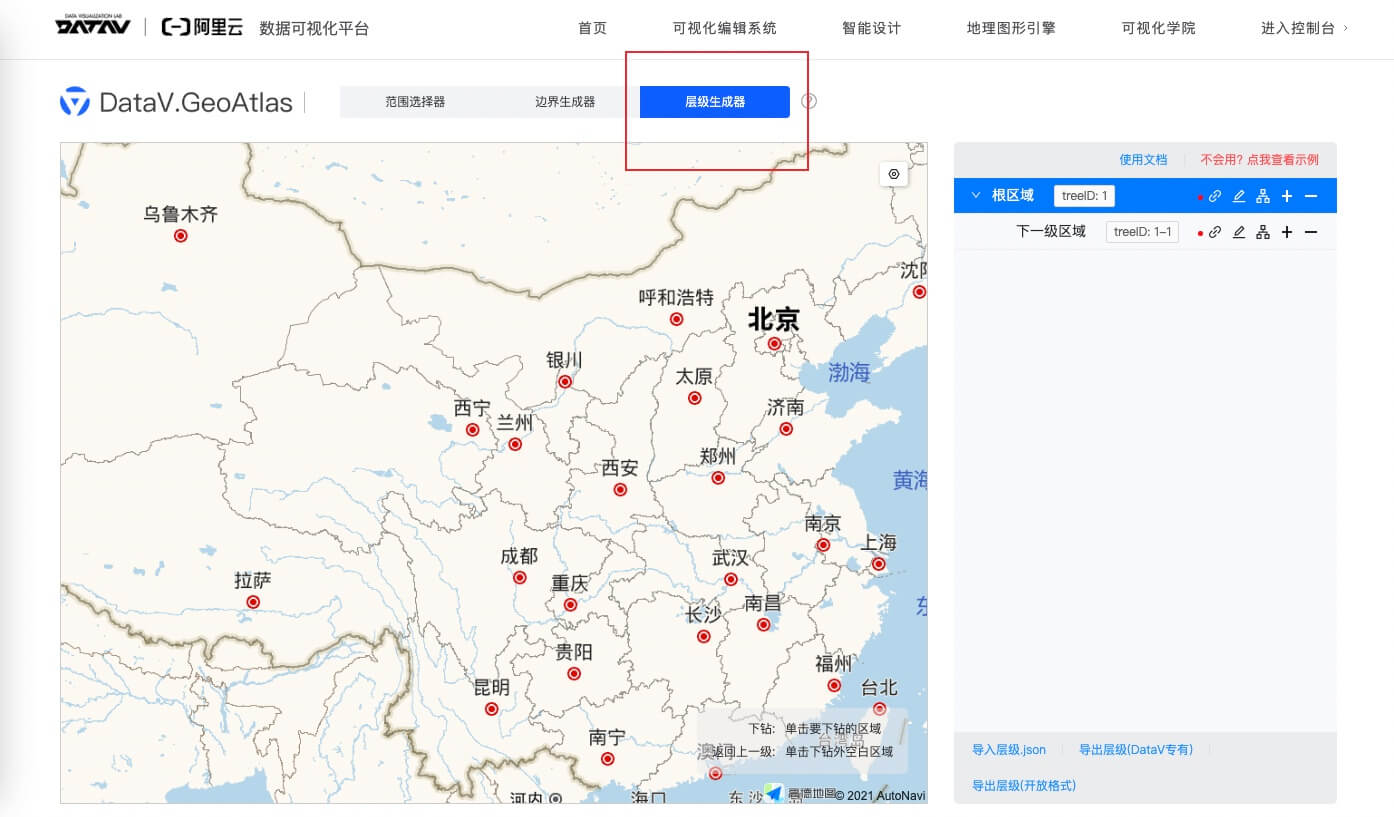Open 可视化编辑系统 in the top navigation
This screenshot has width=1394, height=817.
pos(725,28)
